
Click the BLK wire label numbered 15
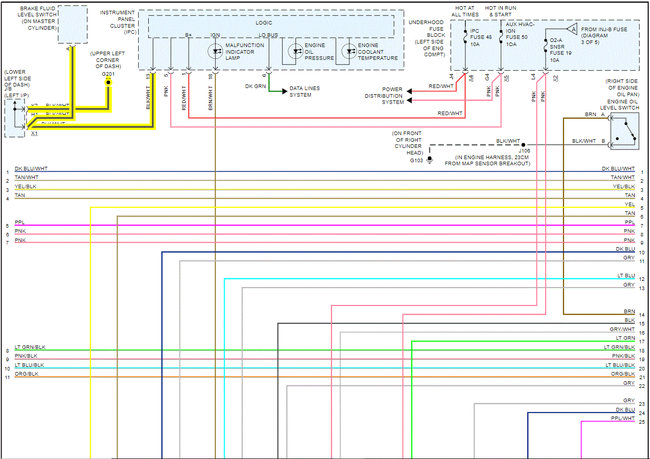coord(630,321)
